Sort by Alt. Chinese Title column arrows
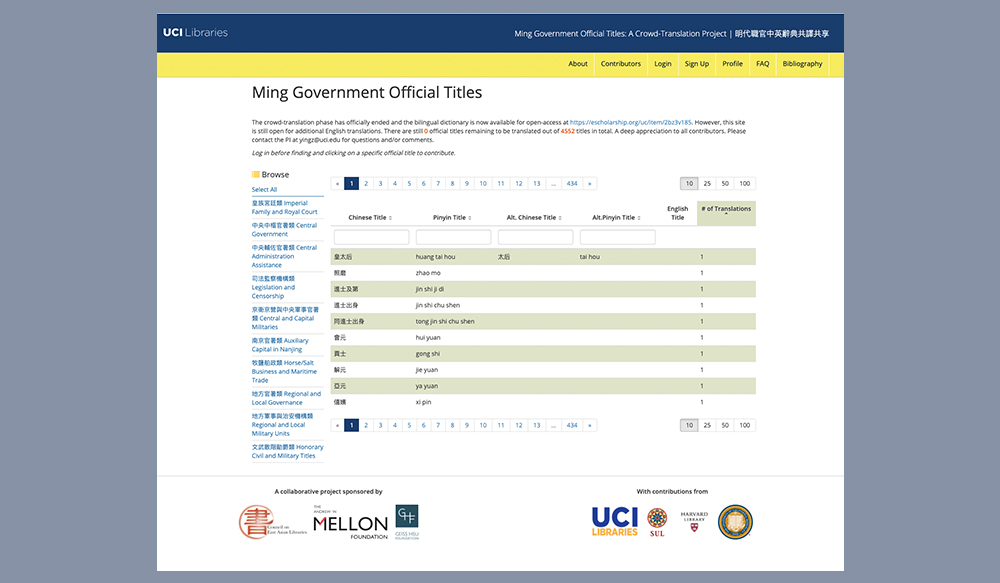Viewport: 1000px width, 583px height. coord(560,218)
